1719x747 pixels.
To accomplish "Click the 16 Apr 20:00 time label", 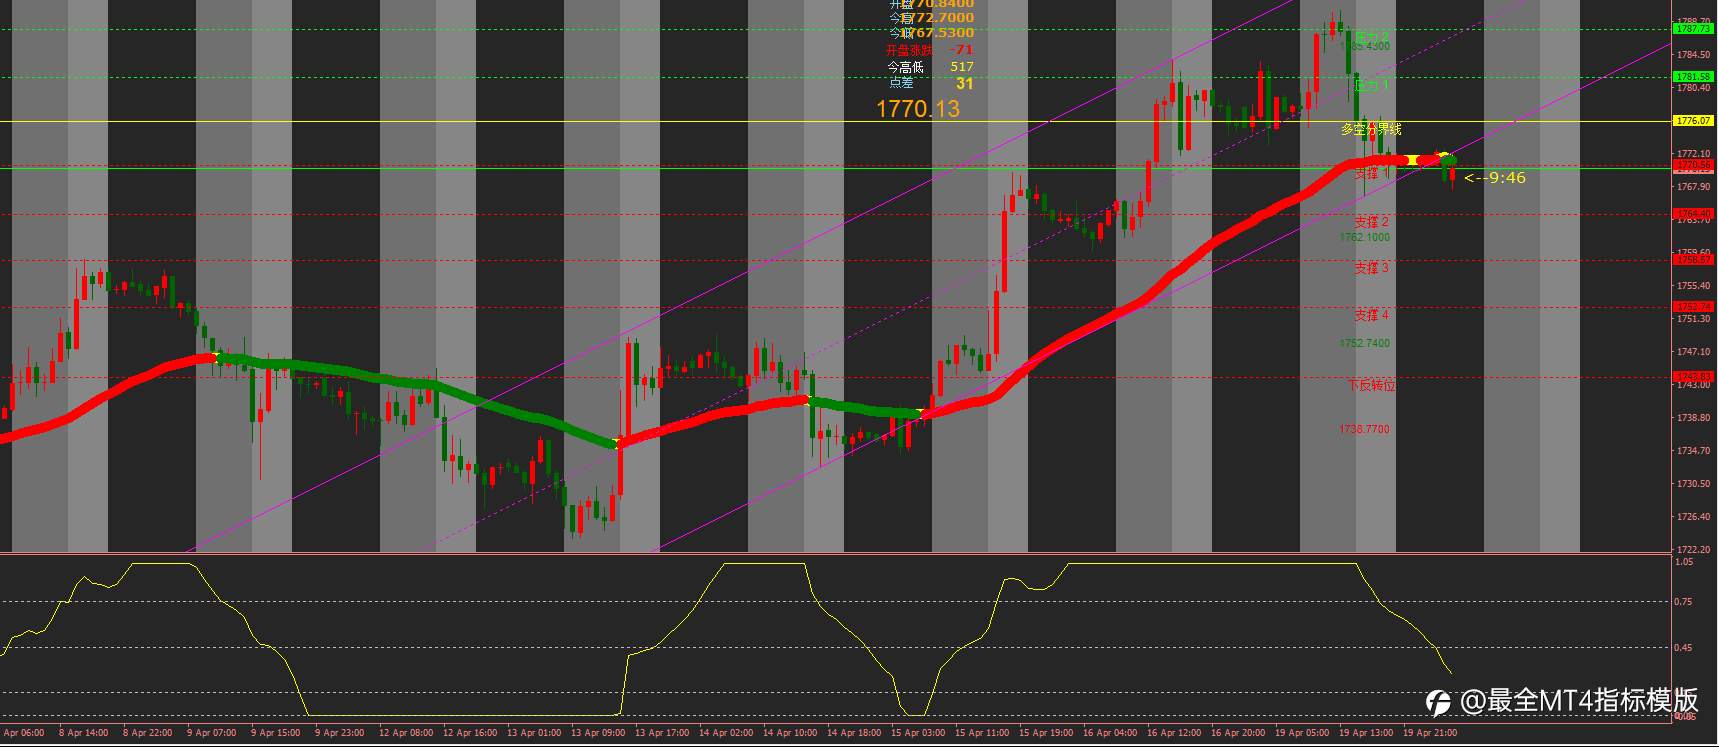I will (1239, 732).
